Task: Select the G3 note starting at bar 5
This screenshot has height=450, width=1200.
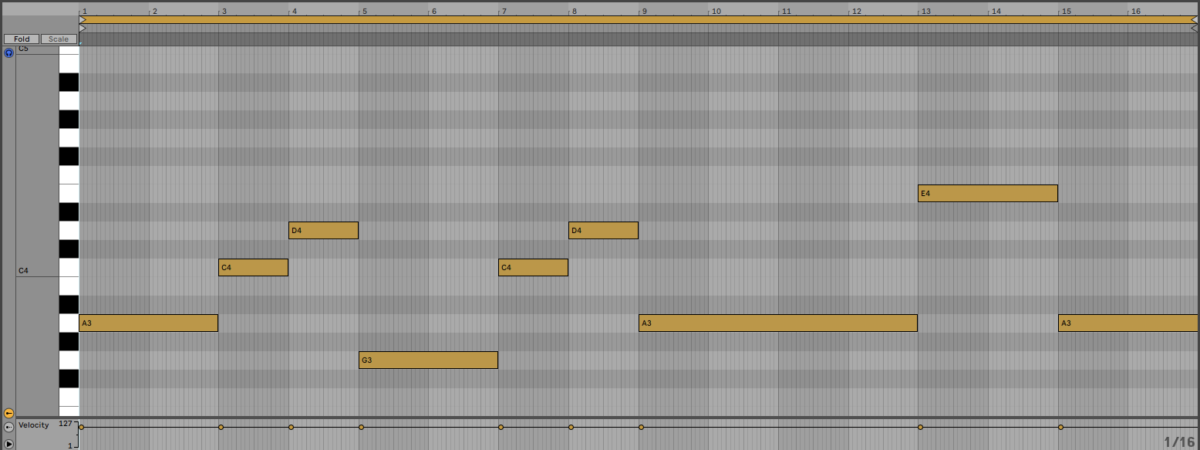Action: [428, 360]
